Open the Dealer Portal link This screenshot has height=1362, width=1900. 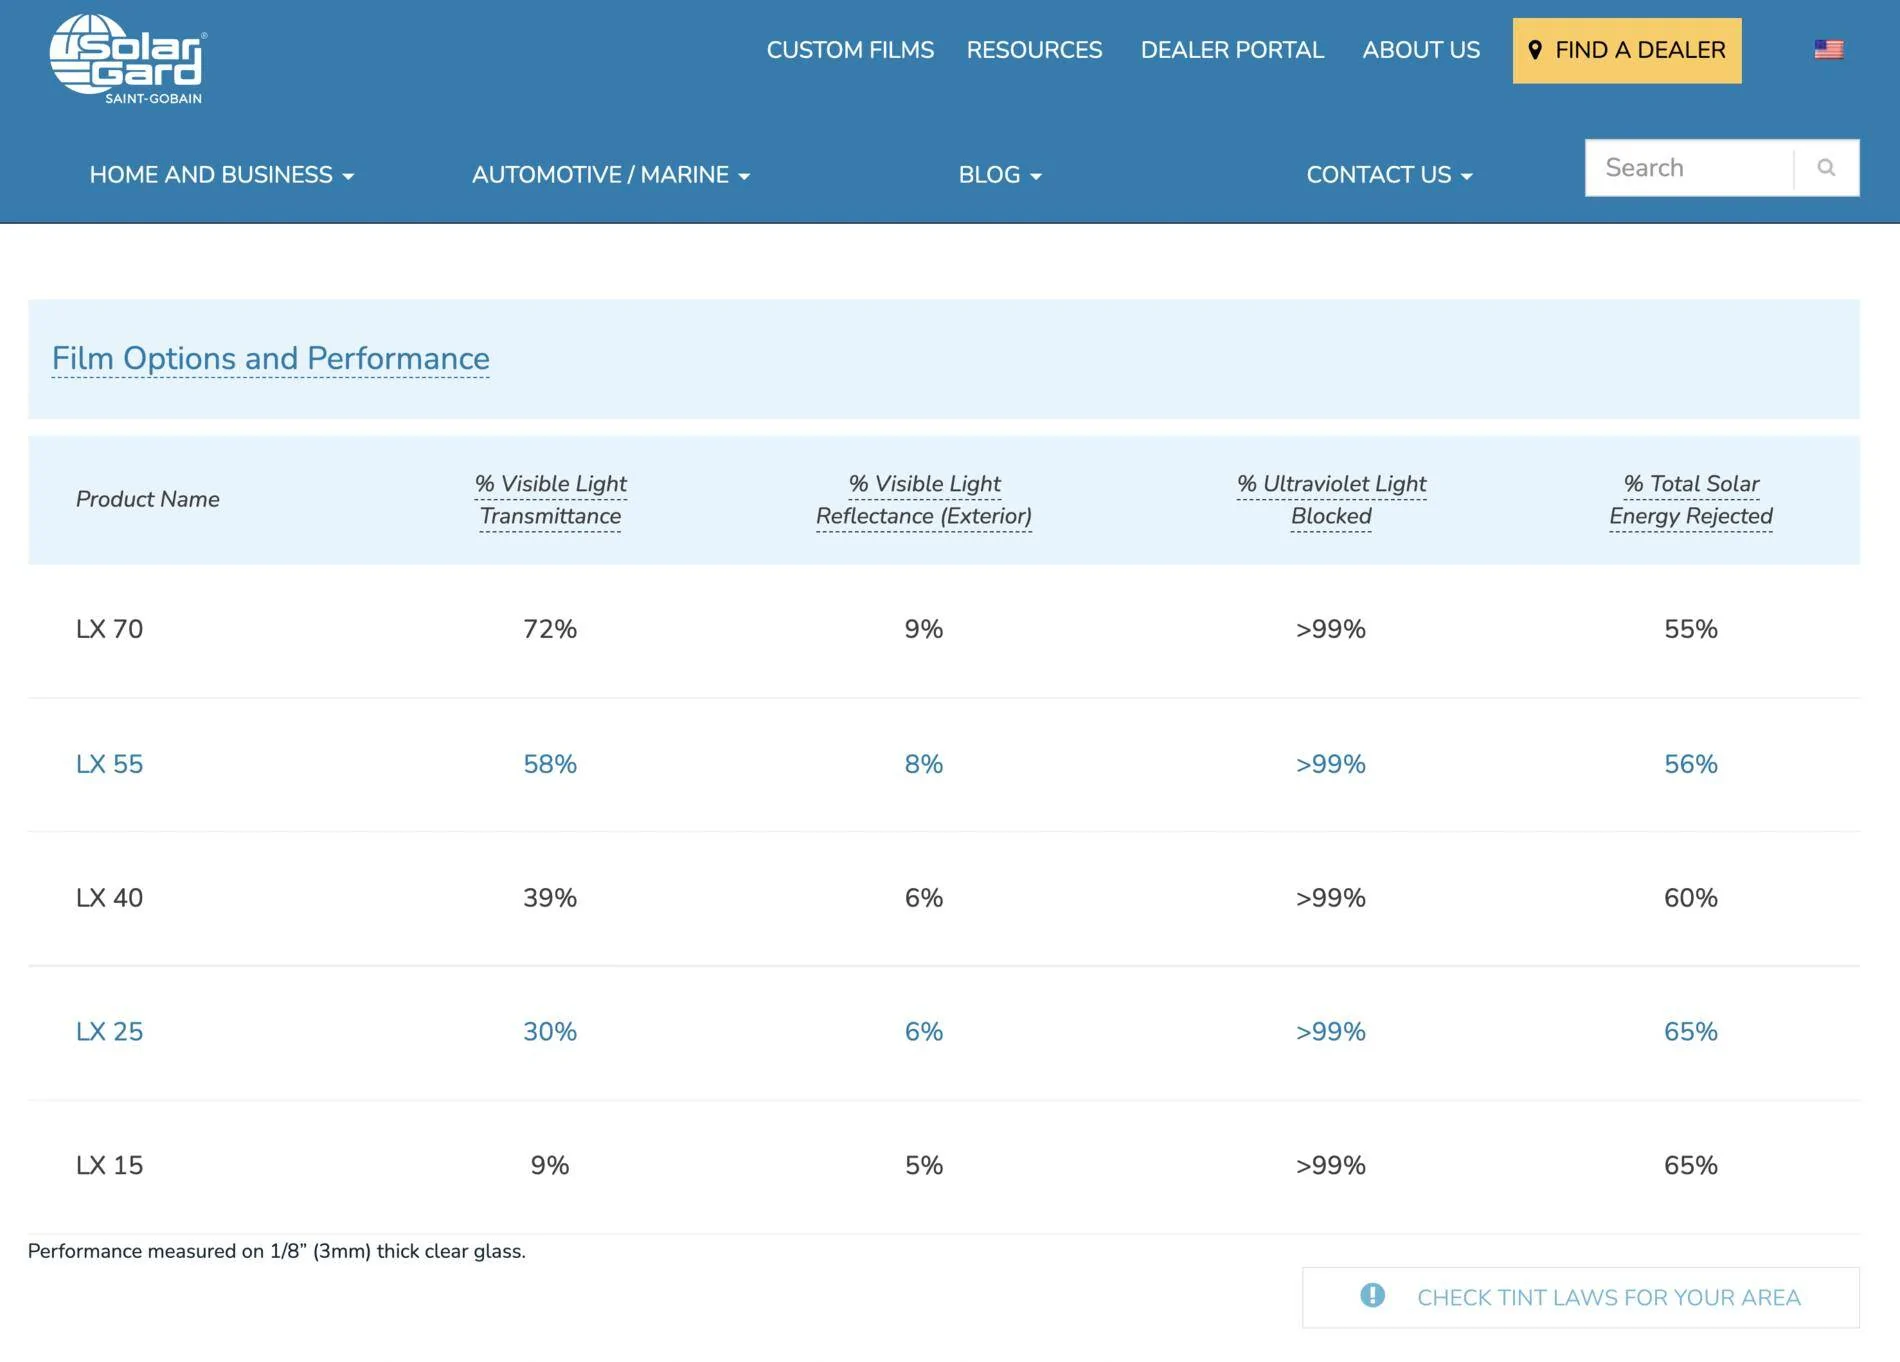[1232, 50]
